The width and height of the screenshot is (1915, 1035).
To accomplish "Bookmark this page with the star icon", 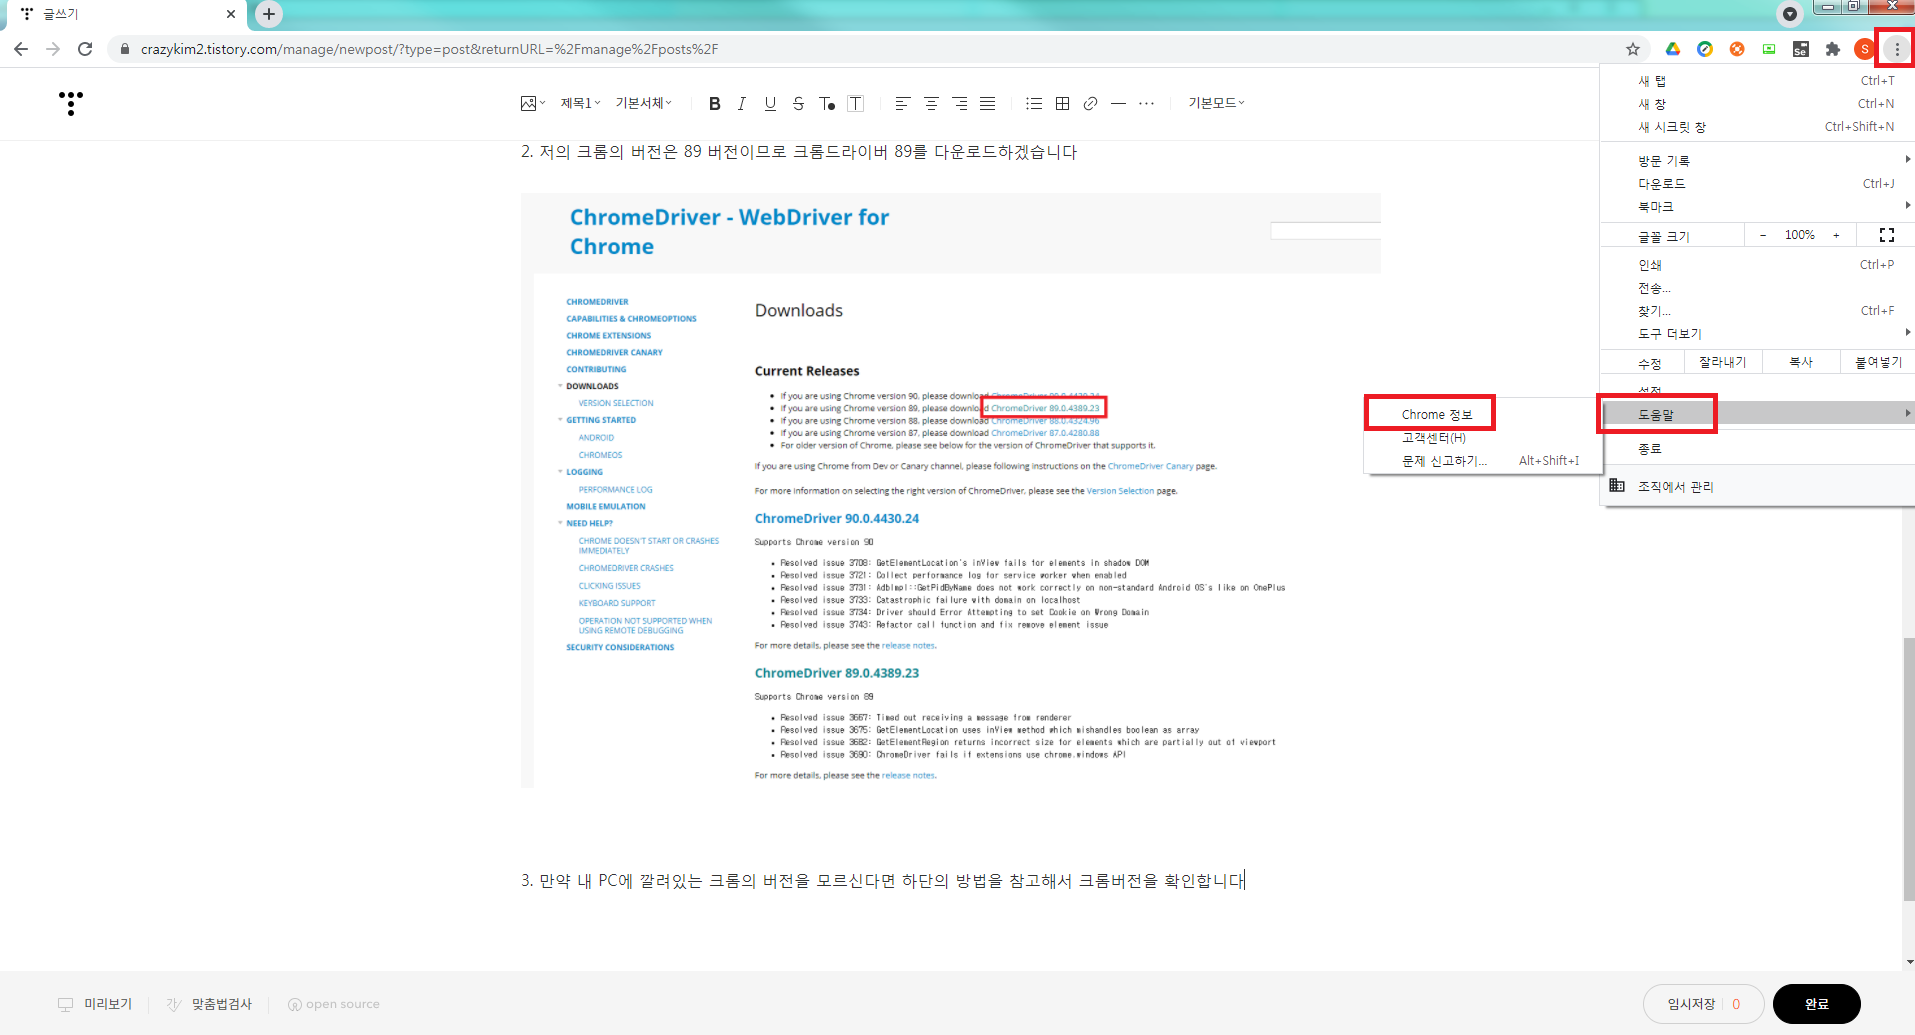I will [x=1633, y=49].
